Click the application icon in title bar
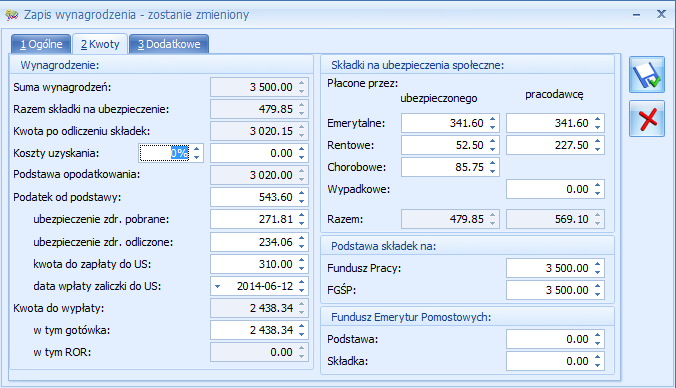This screenshot has width=676, height=388. (12, 15)
